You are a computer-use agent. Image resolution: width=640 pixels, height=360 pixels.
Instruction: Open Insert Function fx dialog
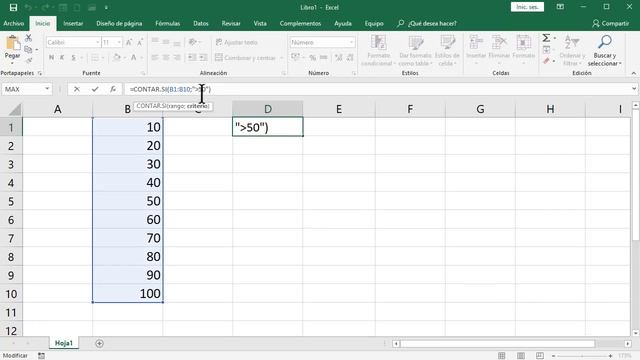click(113, 89)
